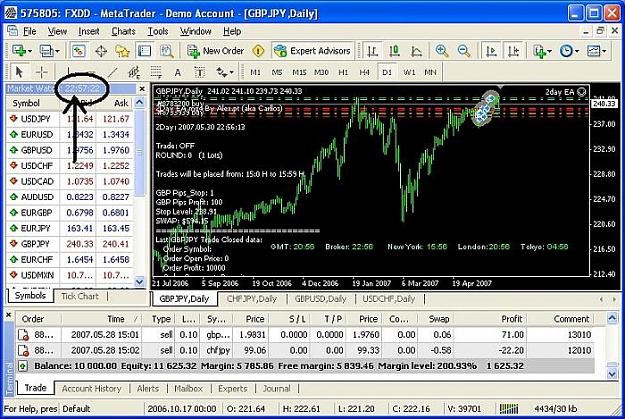Toggle chart Auto Scroll
The width and height of the screenshot is (625, 419).
(491, 51)
